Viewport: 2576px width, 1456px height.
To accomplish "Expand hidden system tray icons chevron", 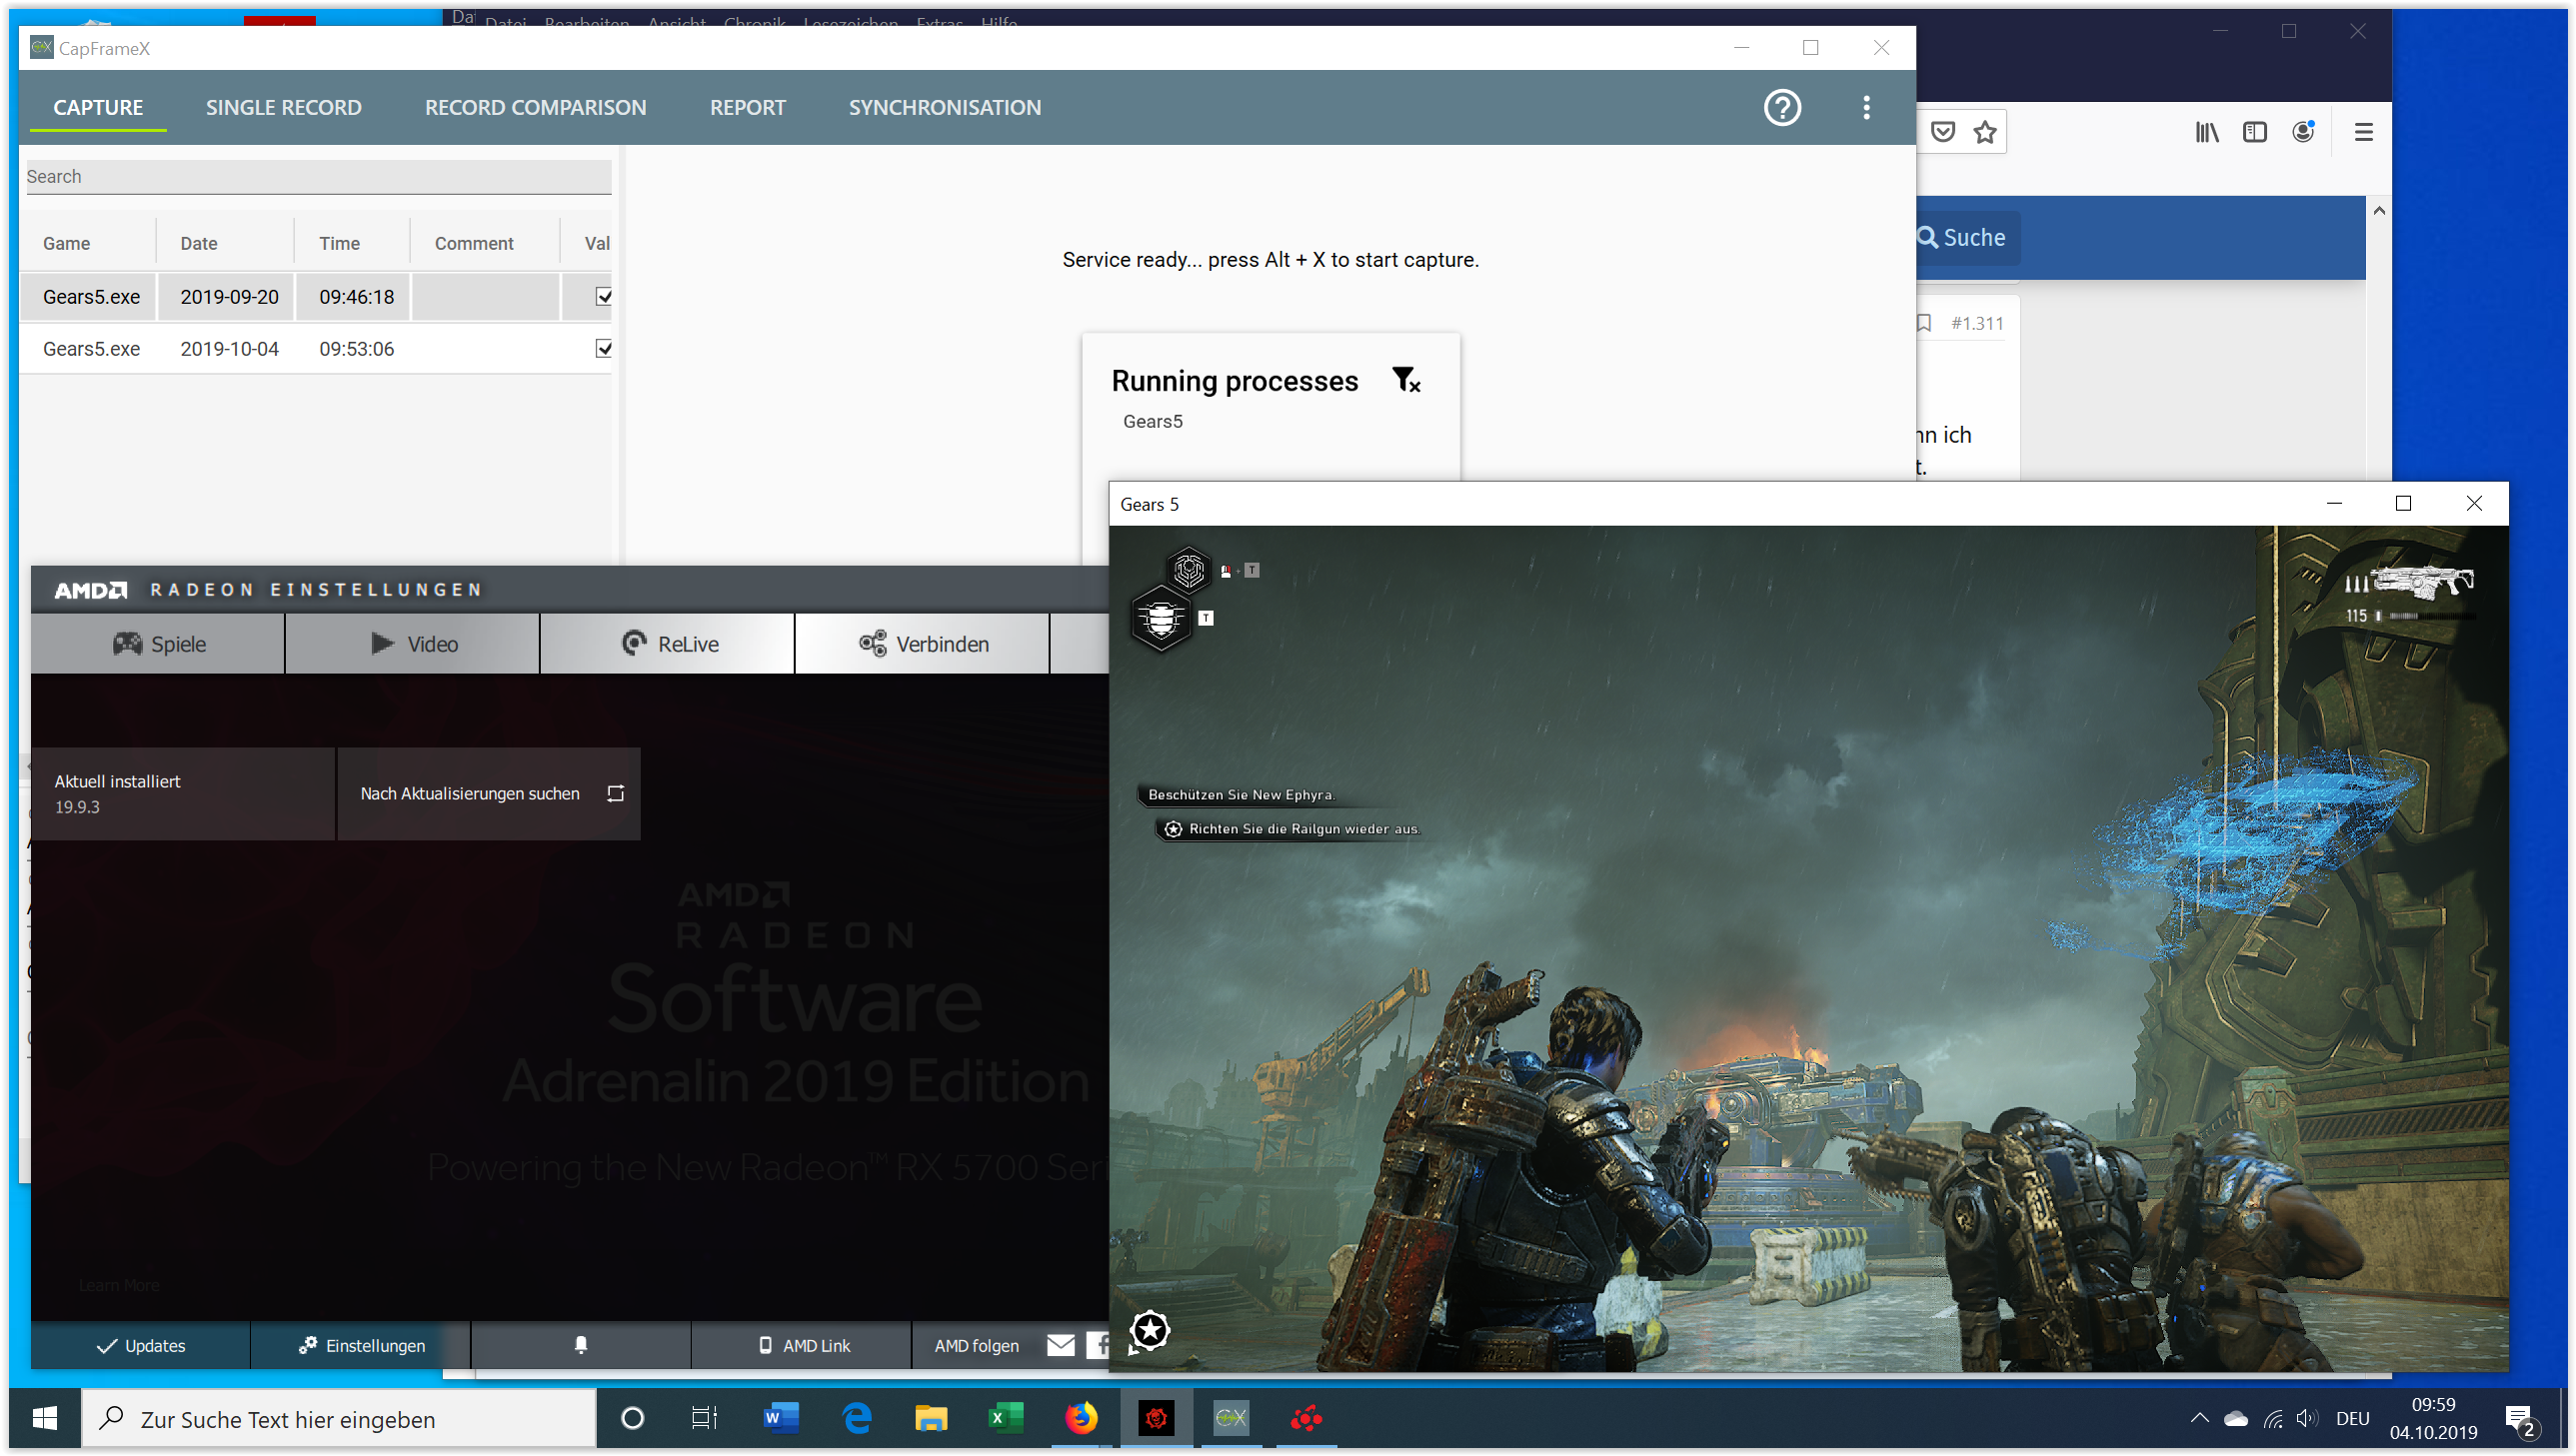I will pos(2199,1418).
